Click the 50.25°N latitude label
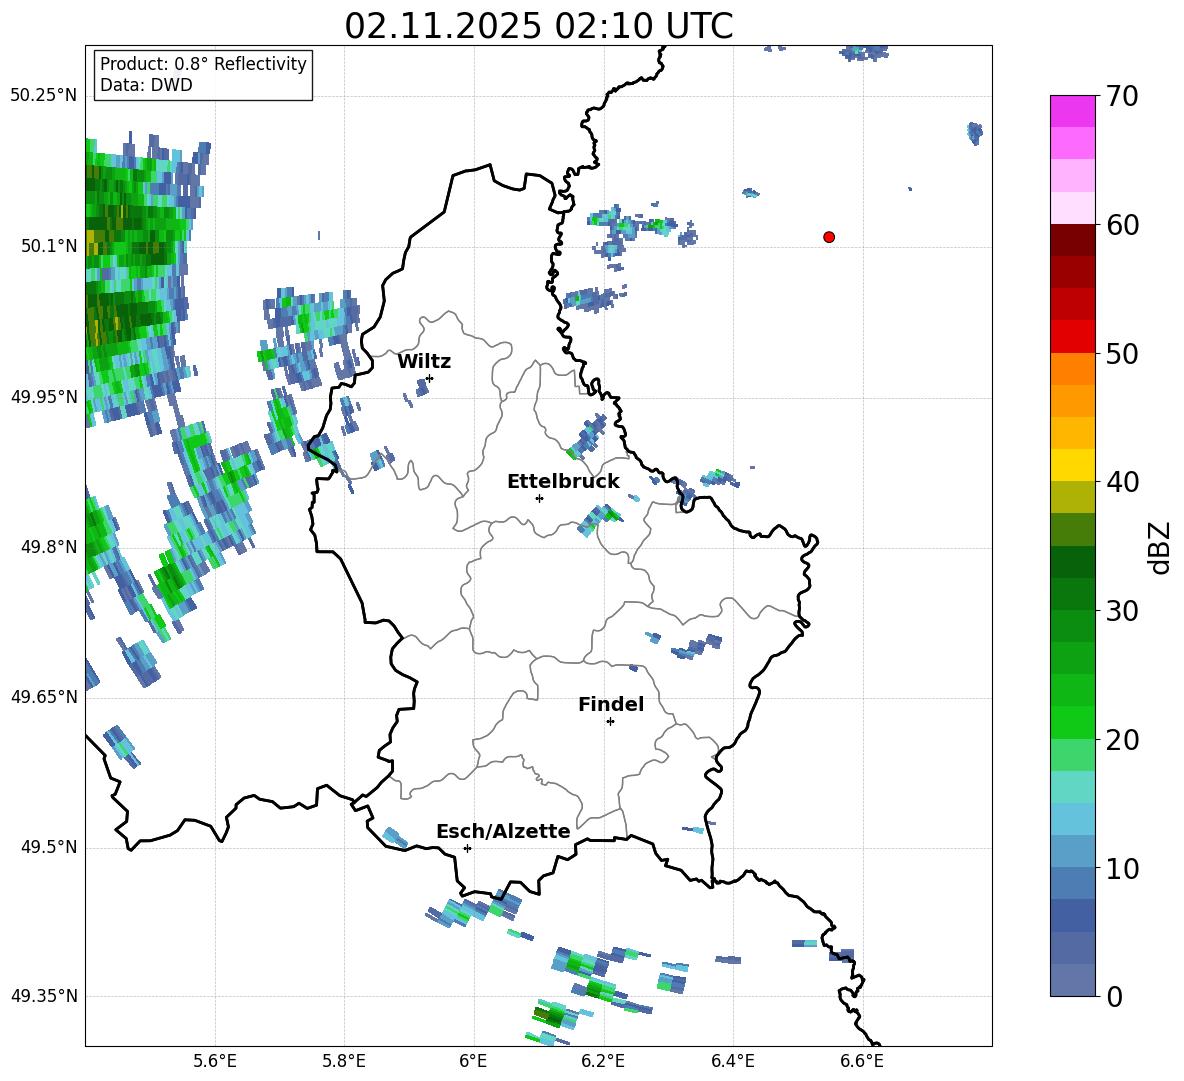Viewport: 1184px width, 1081px height. tap(44, 96)
